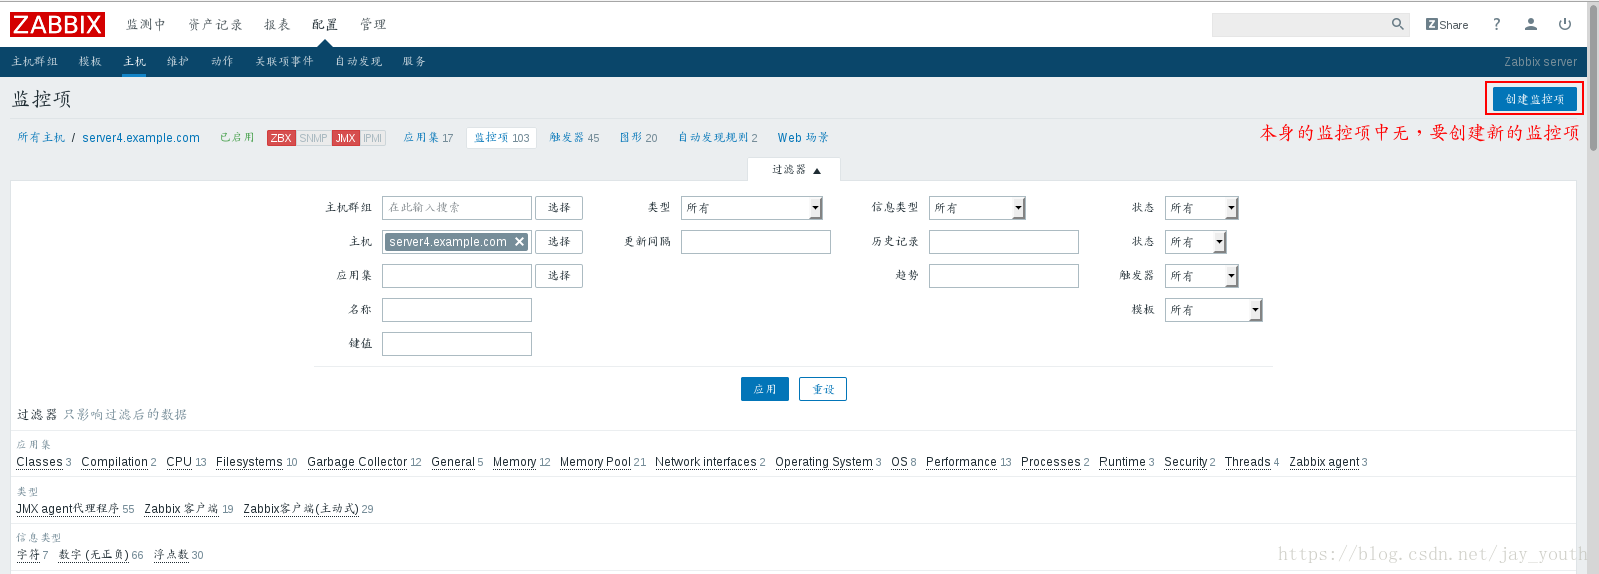1599x574 pixels.
Task: Click the Zabbix logo
Action: click(57, 24)
